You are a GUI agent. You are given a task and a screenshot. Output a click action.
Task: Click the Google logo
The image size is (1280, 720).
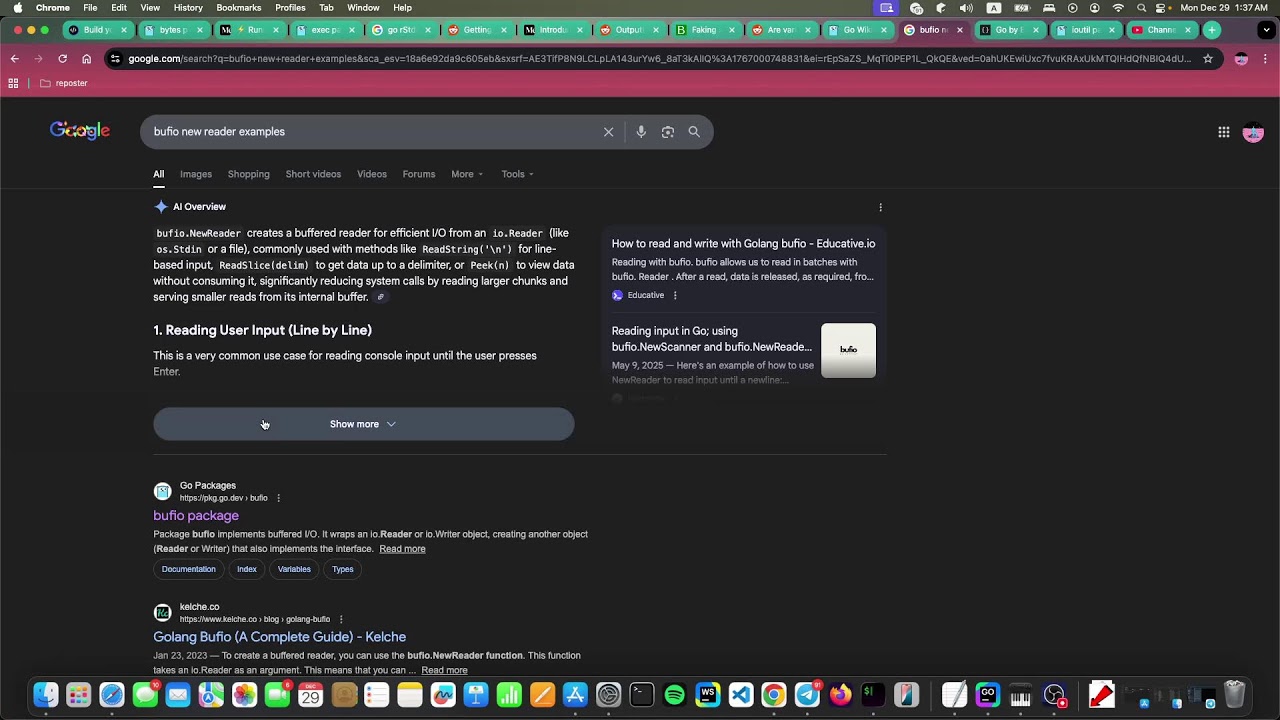click(x=80, y=131)
